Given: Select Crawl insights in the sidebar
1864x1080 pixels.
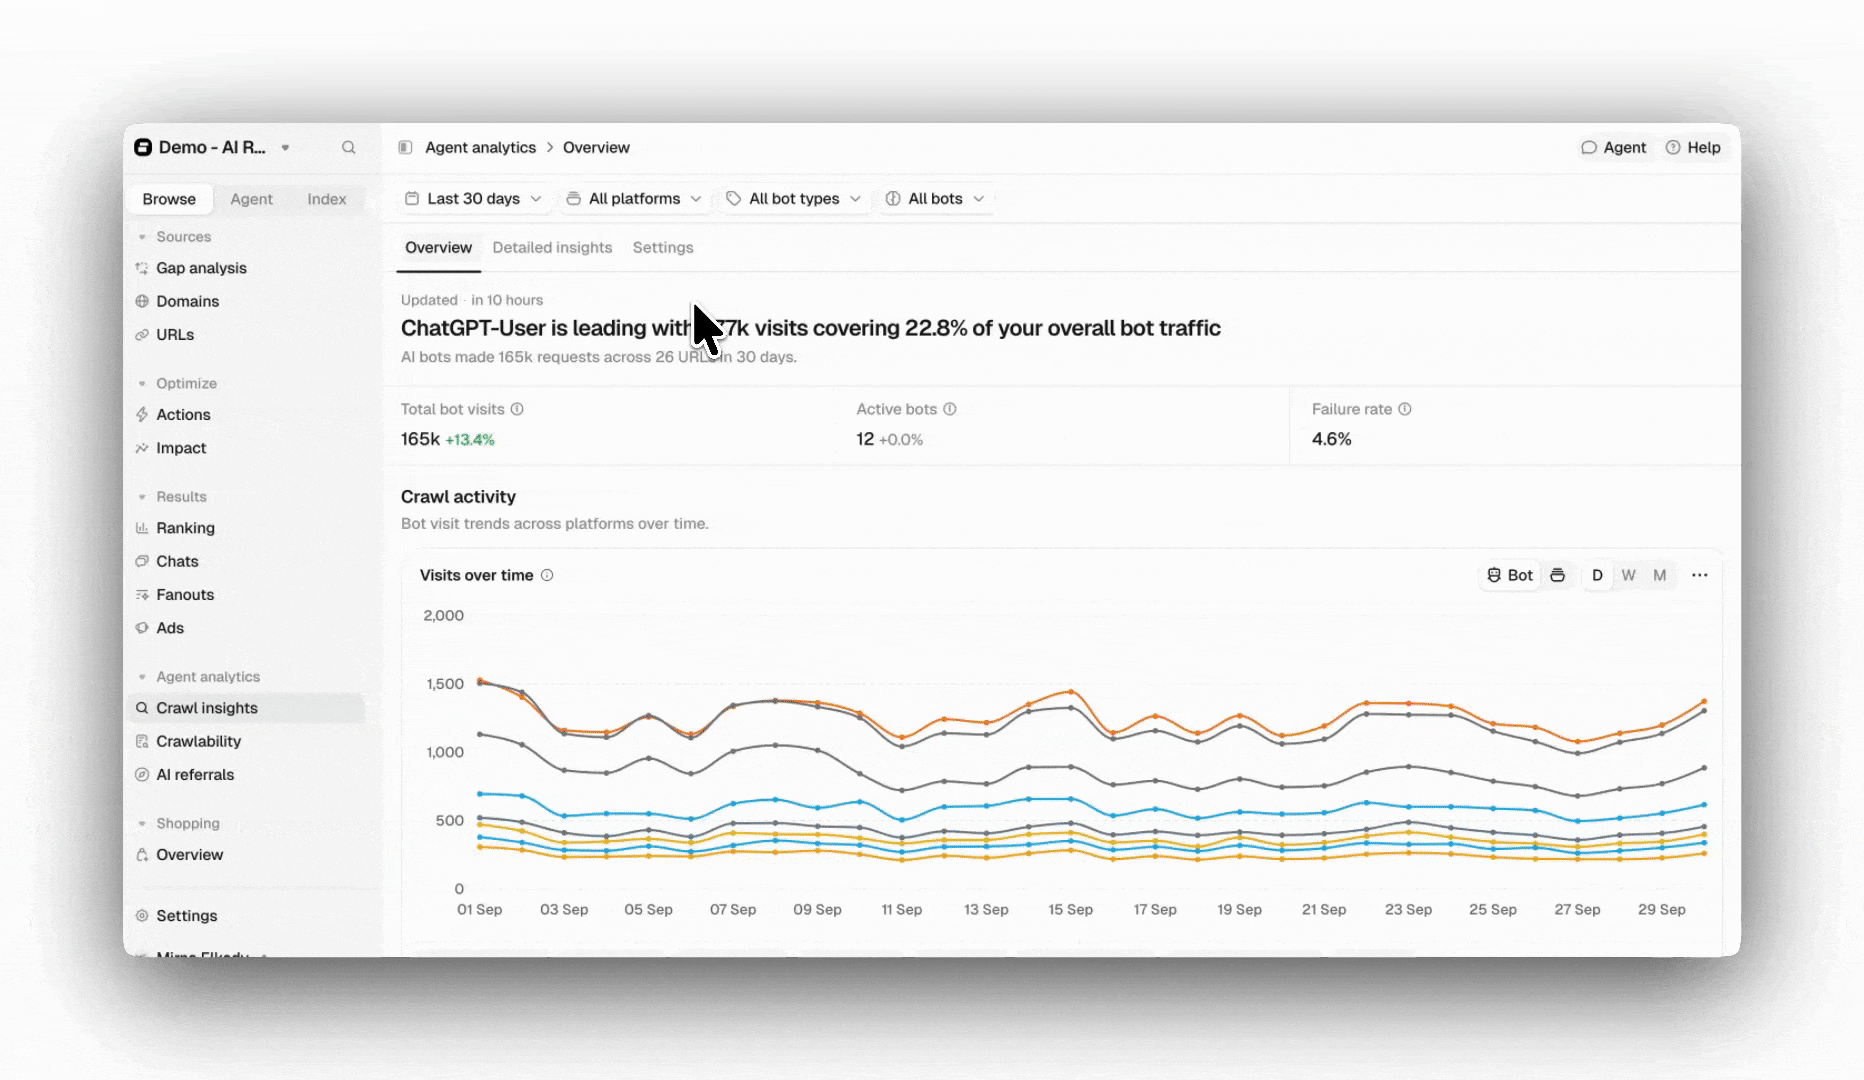Looking at the screenshot, I should [x=246, y=708].
